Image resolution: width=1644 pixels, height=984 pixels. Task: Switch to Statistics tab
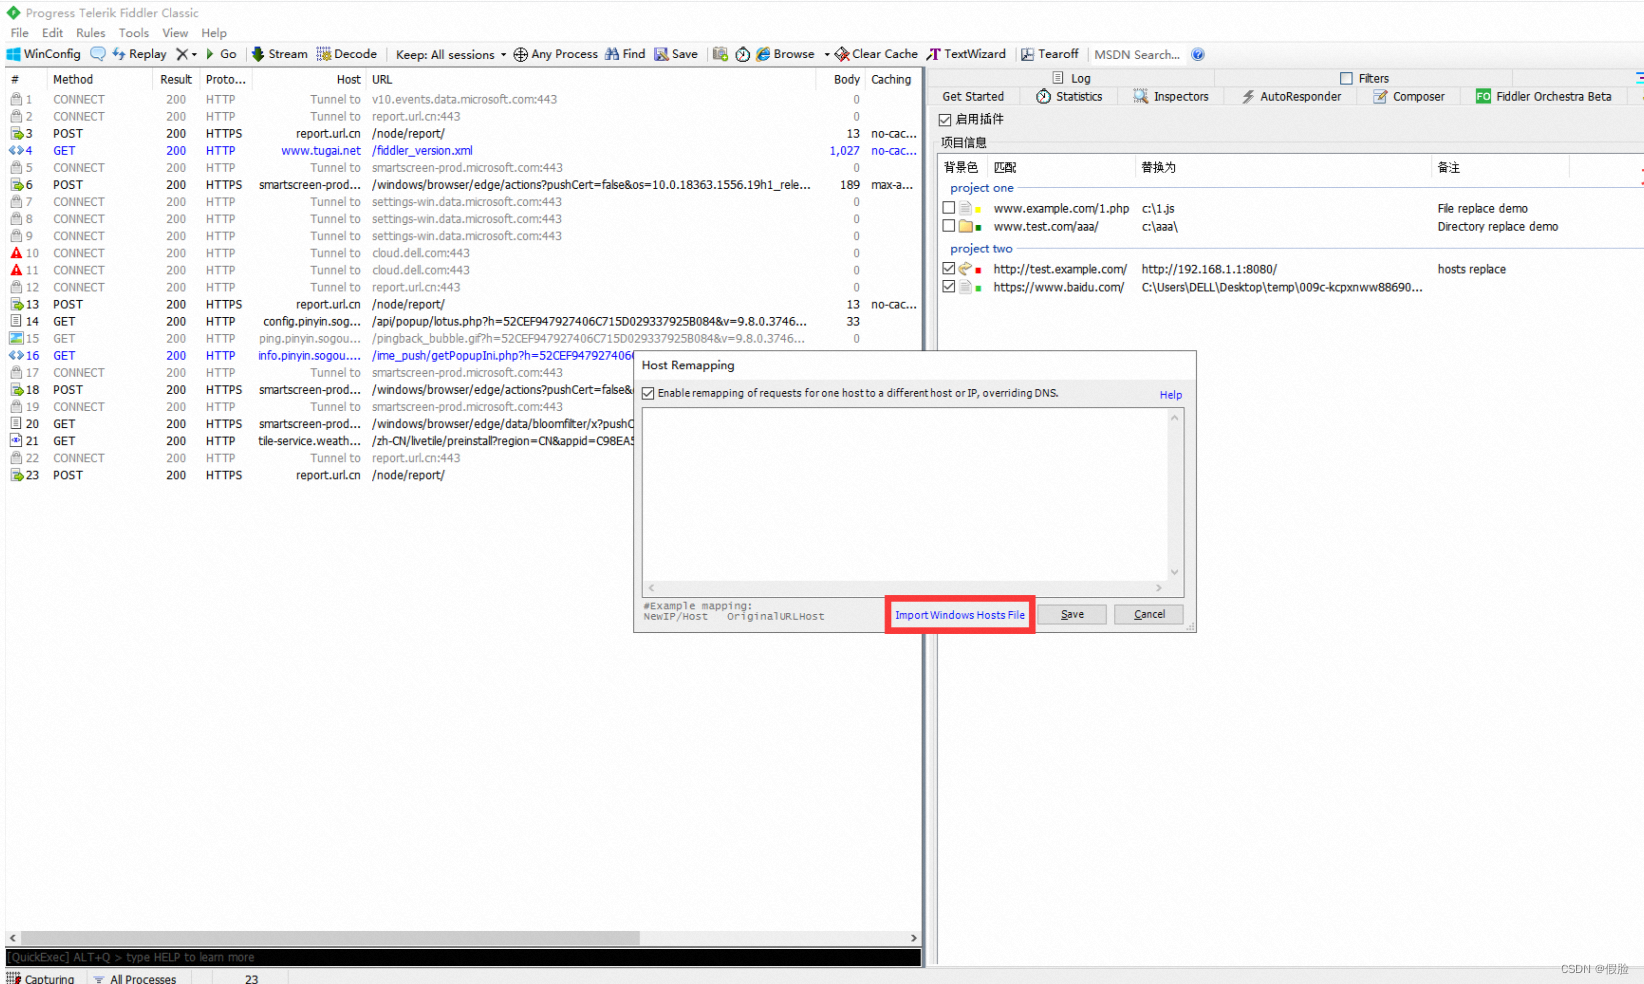pos(1069,97)
